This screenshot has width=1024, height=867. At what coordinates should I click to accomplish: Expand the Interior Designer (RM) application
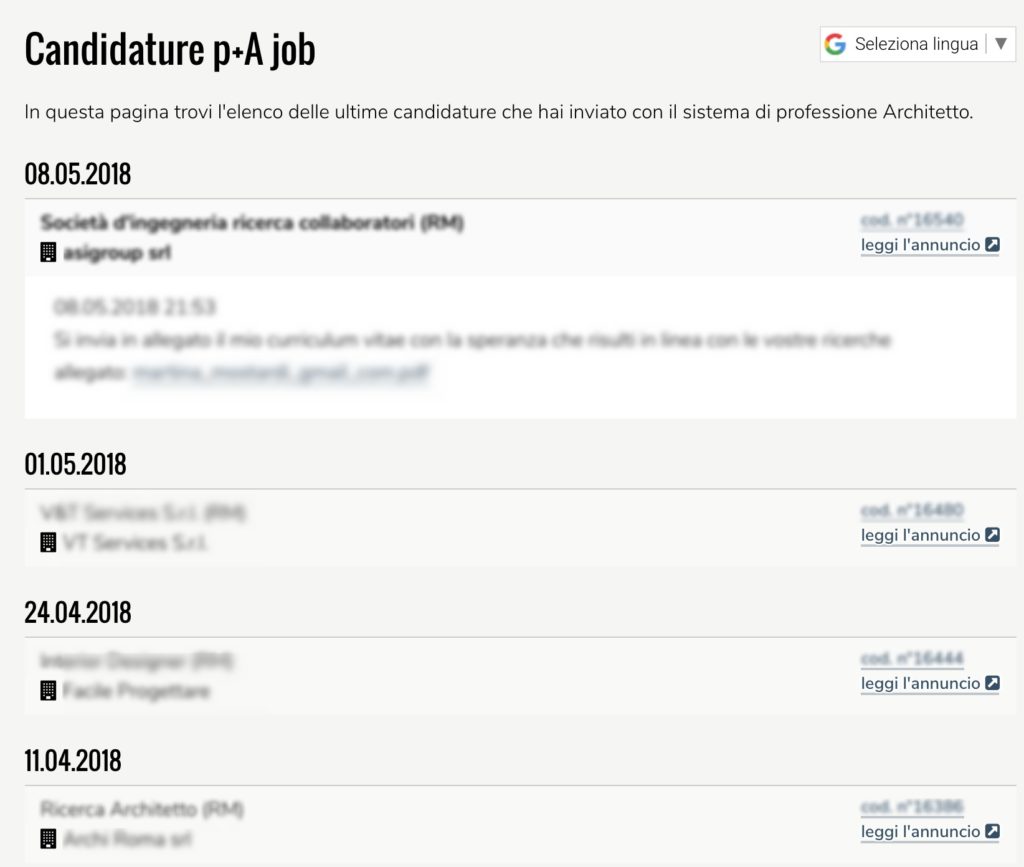[x=137, y=661]
